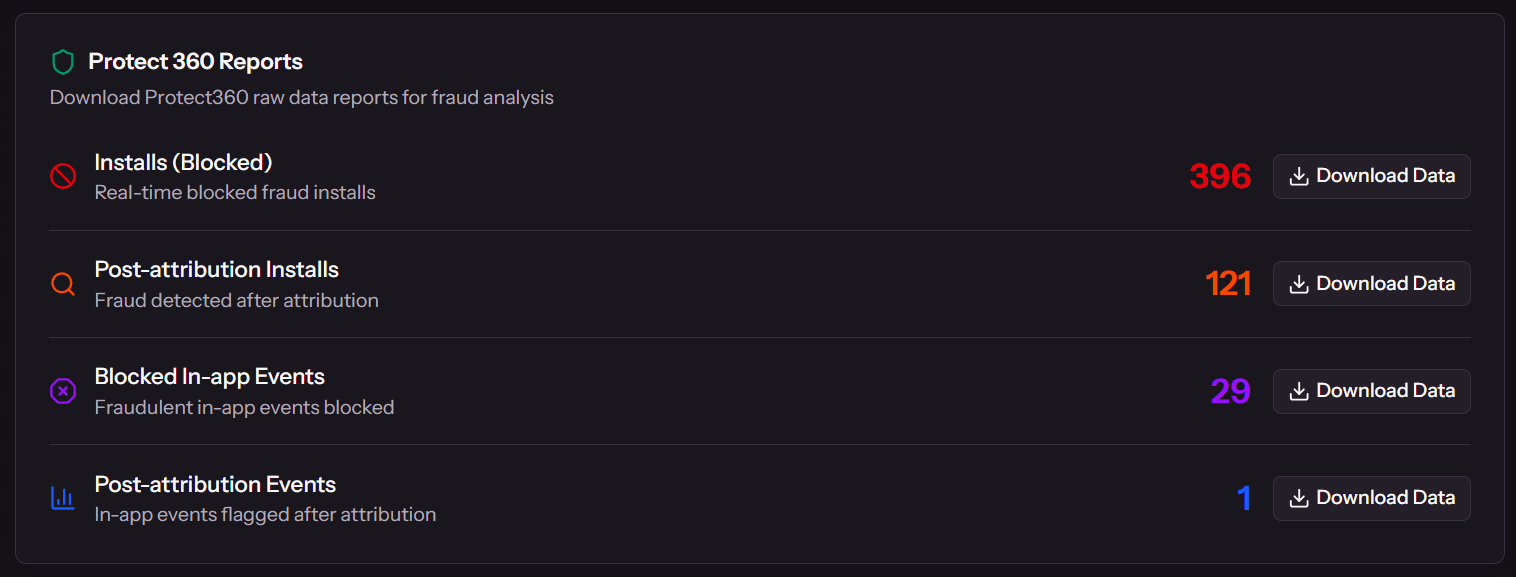Click the "Fraud detected after attribution" description

click(x=236, y=300)
